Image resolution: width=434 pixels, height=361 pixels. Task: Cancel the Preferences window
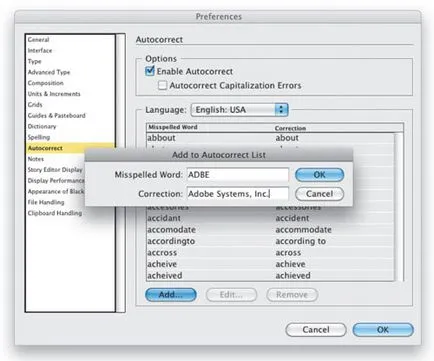point(316,330)
